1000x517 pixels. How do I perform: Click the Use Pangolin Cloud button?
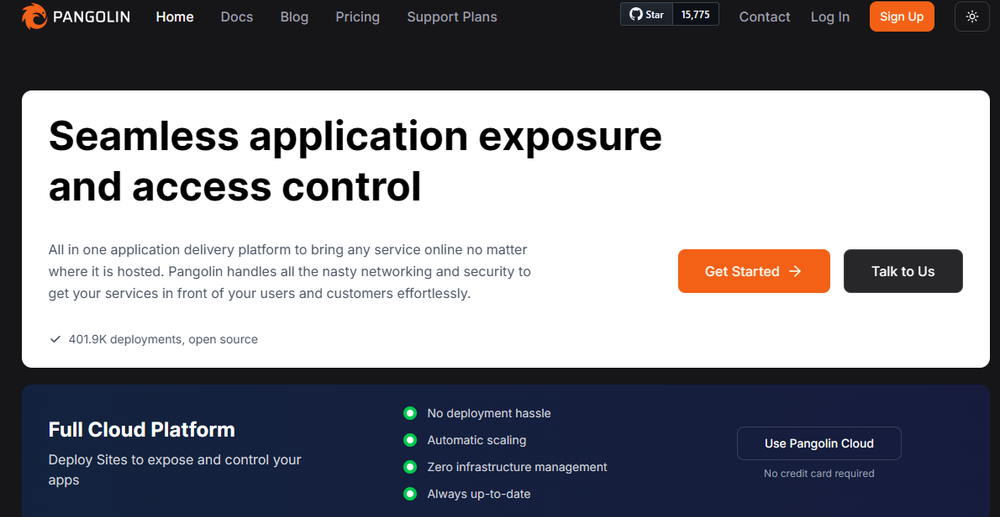point(819,443)
